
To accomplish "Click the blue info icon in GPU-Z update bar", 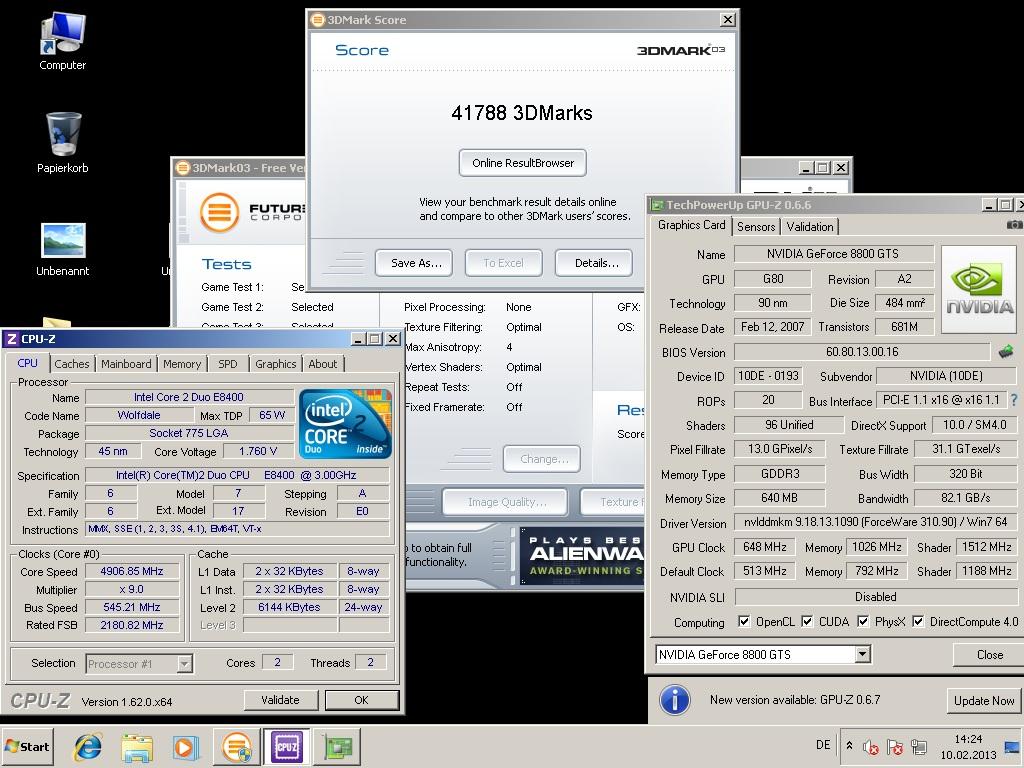I will coord(675,700).
